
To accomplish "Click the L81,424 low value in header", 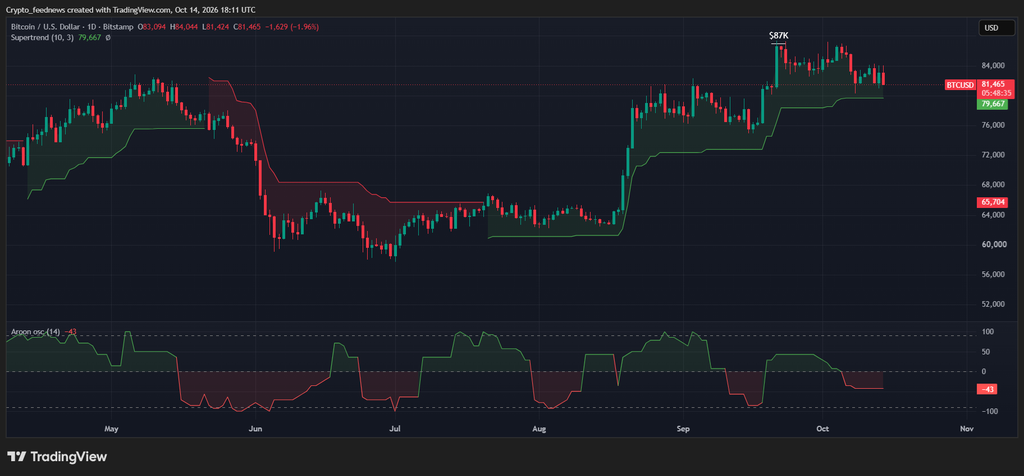I will tap(214, 27).
